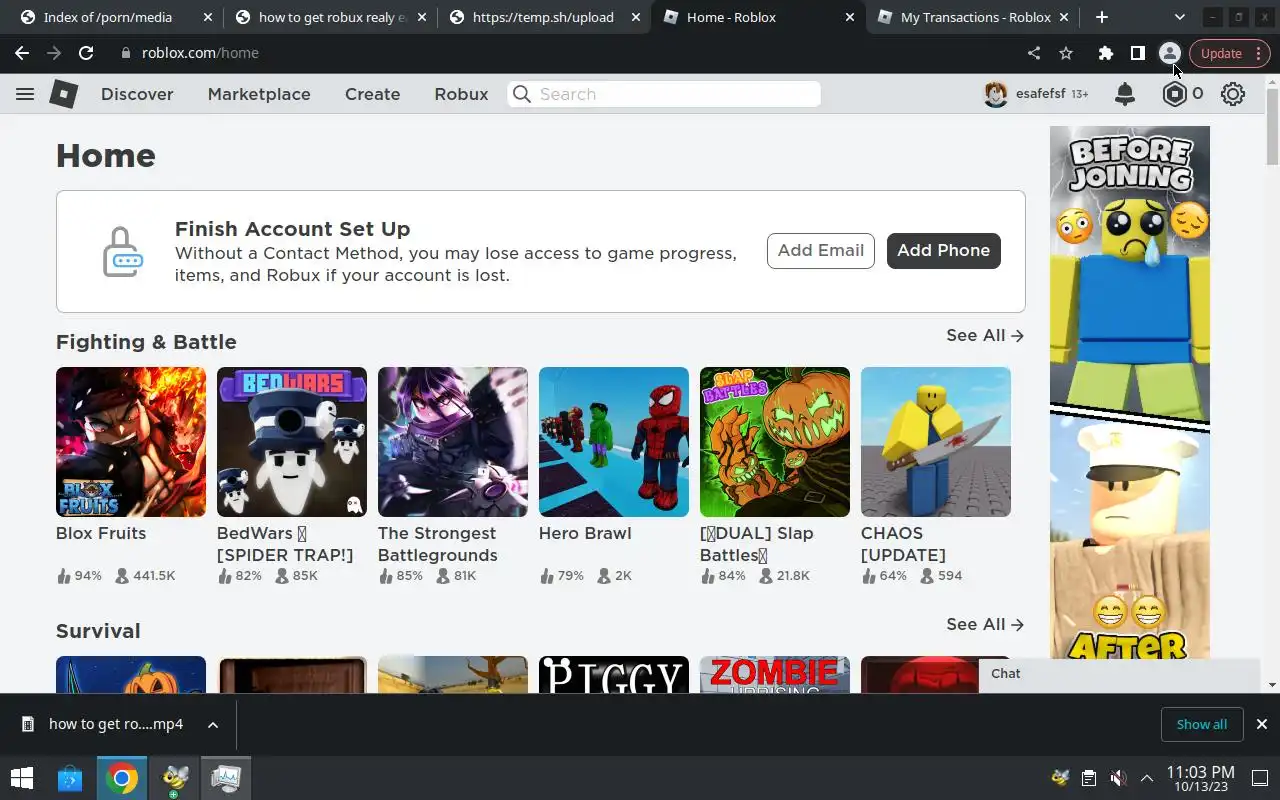Image resolution: width=1280 pixels, height=800 pixels.
Task: Go back with the browser back arrow
Action: pos(22,53)
